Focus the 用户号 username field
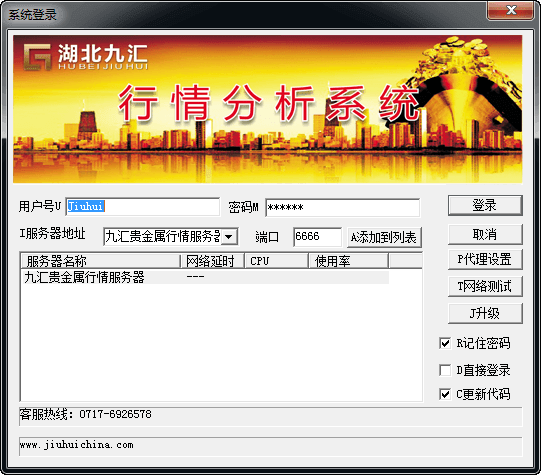 tap(142, 207)
